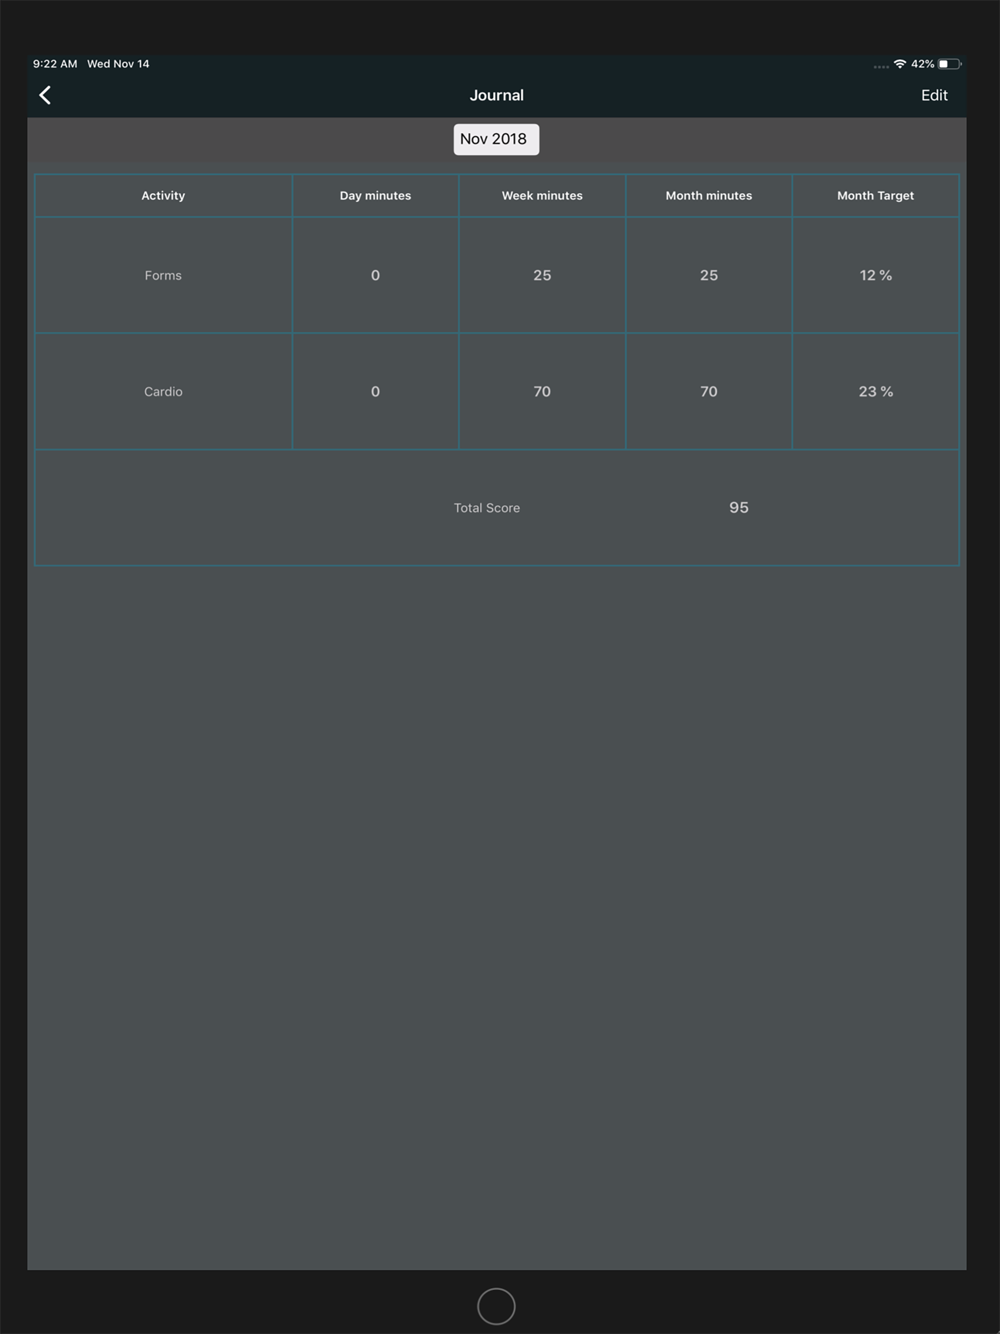Select the Month minutes column header
This screenshot has width=1000, height=1334.
click(709, 196)
